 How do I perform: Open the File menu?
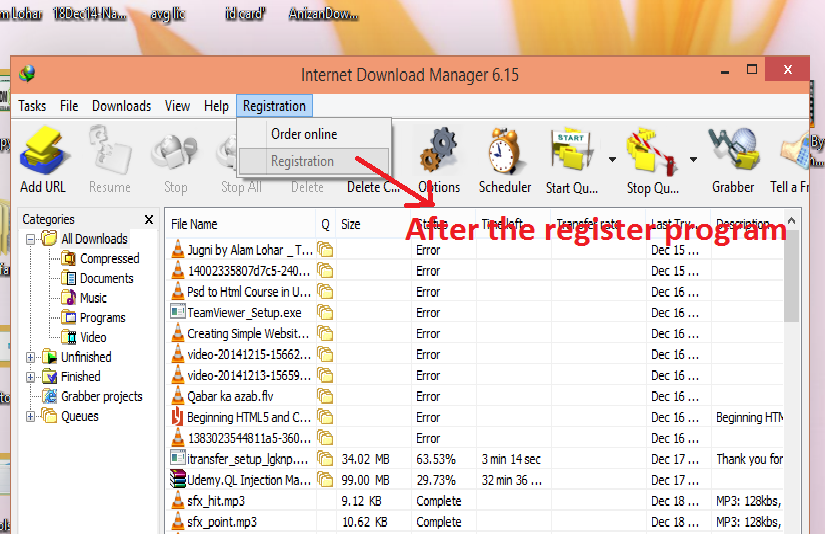[x=69, y=106]
